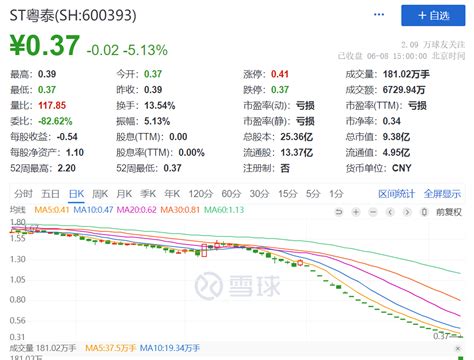Click the 市净率 value 0.34

click(392, 121)
